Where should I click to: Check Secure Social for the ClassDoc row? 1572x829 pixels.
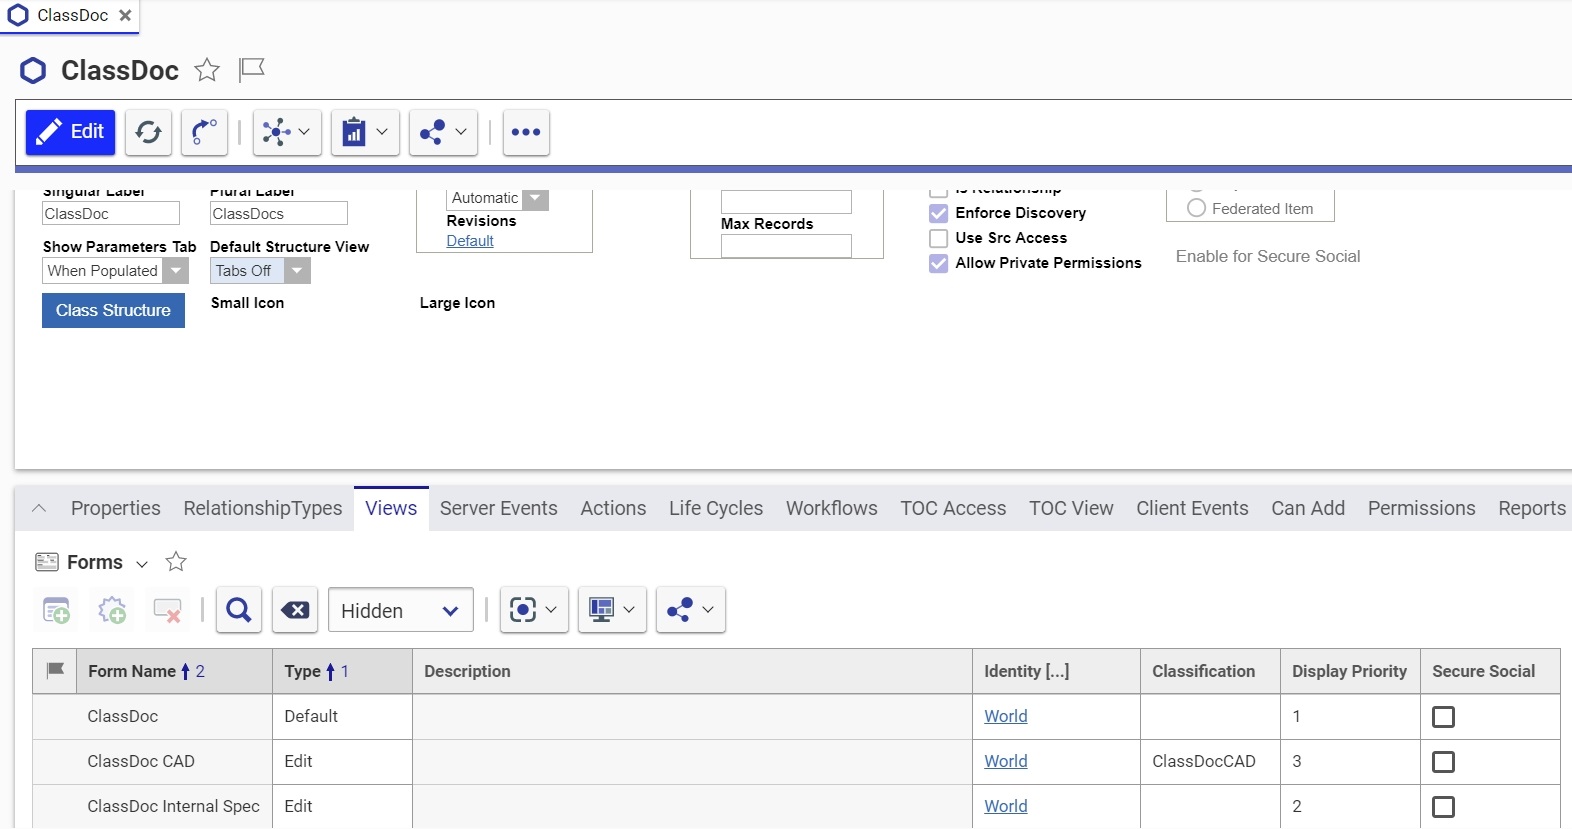coord(1443,717)
